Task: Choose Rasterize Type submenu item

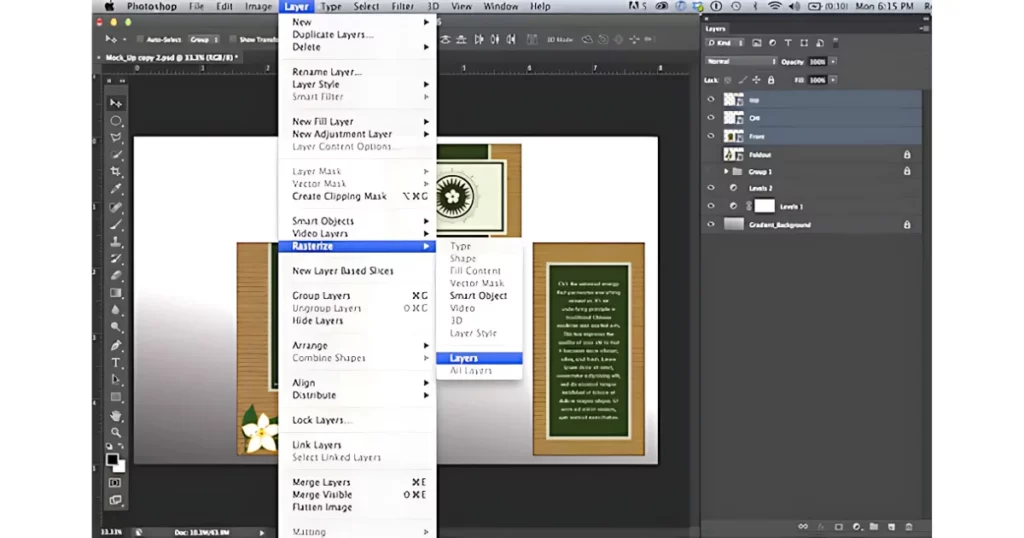Action: click(x=479, y=246)
